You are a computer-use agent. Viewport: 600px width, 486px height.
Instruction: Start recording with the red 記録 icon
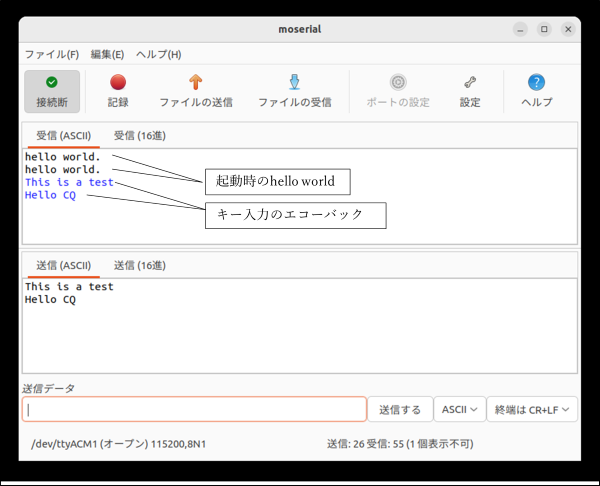tap(118, 82)
